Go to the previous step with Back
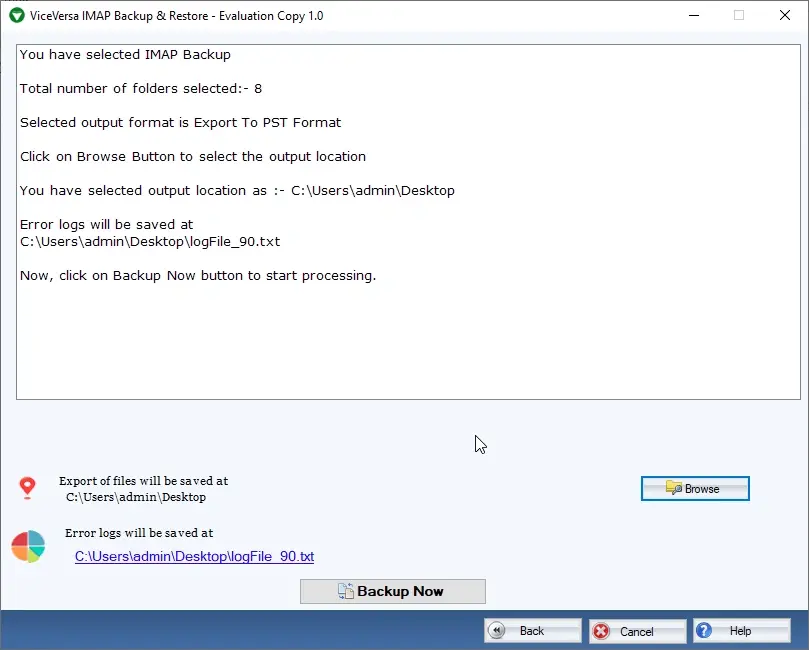The height and width of the screenshot is (650, 809). point(533,631)
